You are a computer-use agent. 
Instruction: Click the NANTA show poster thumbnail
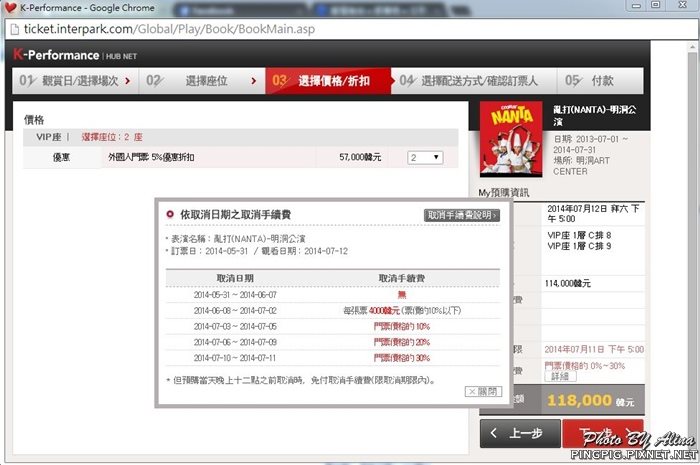[x=511, y=139]
